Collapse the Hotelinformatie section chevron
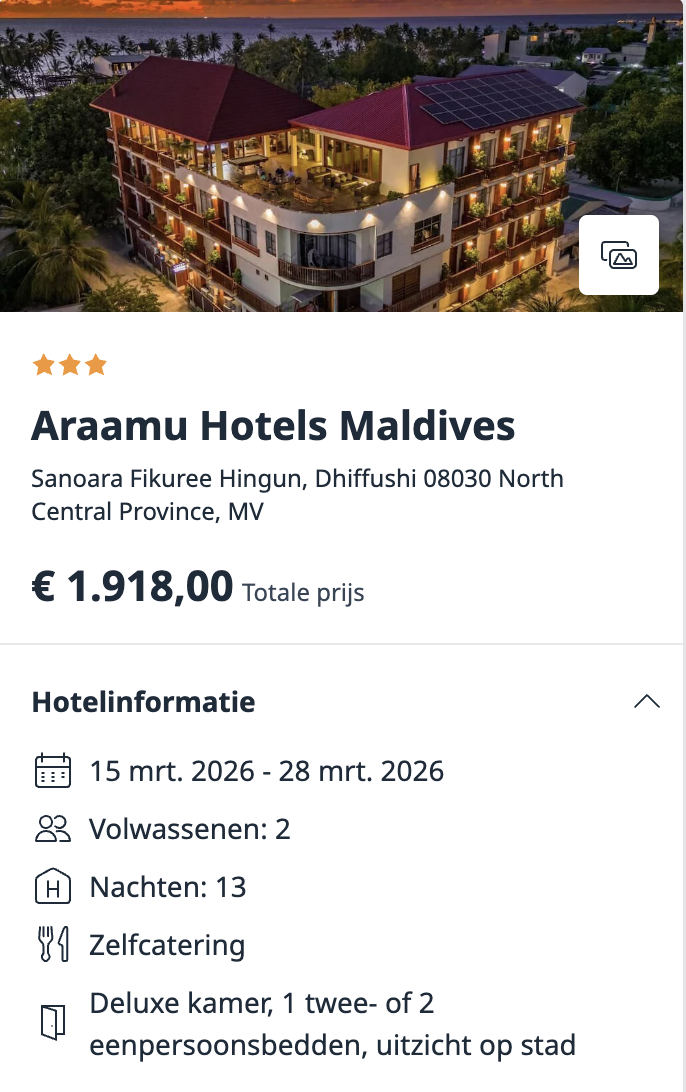The image size is (686, 1092). tap(647, 701)
